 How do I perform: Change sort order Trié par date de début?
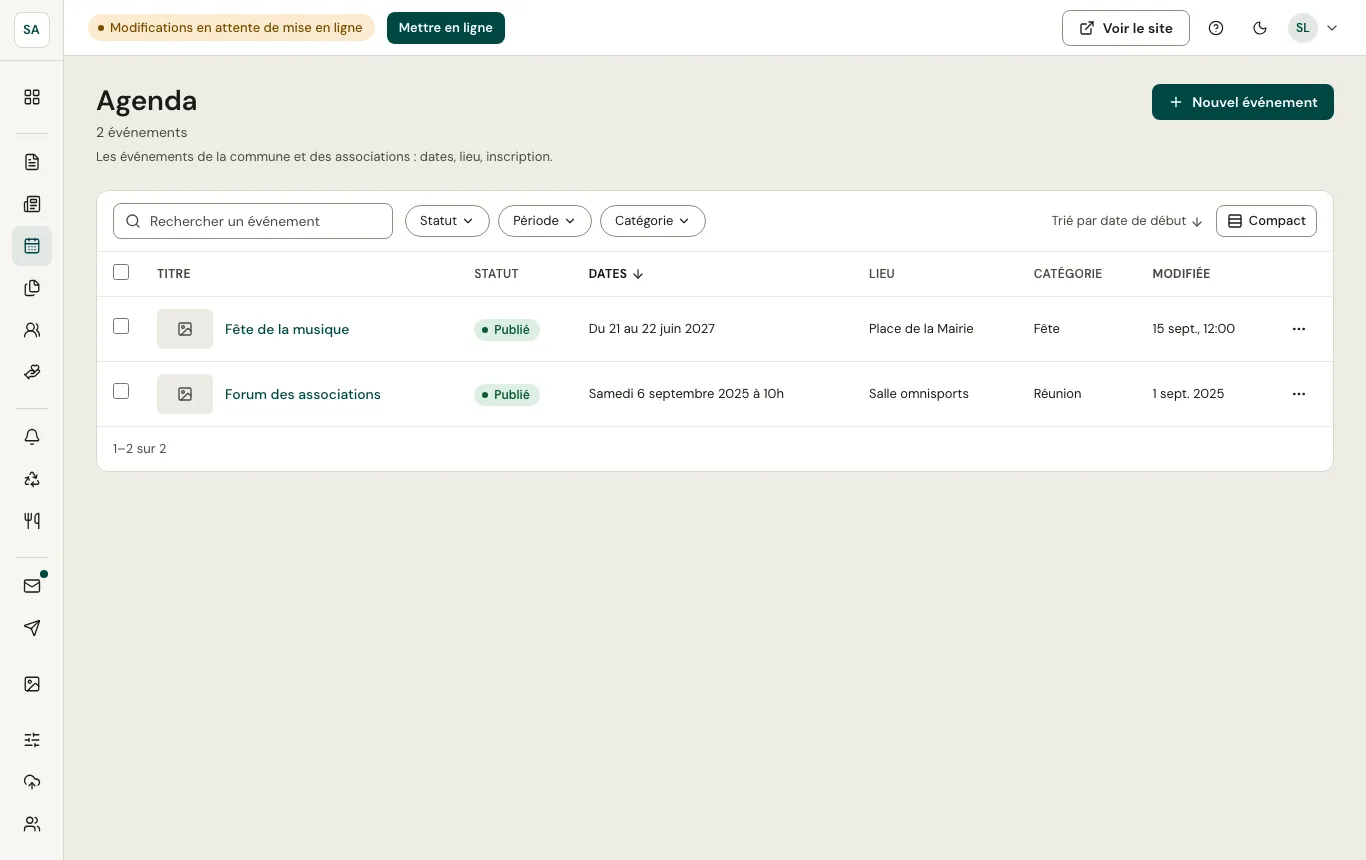[x=1127, y=221]
